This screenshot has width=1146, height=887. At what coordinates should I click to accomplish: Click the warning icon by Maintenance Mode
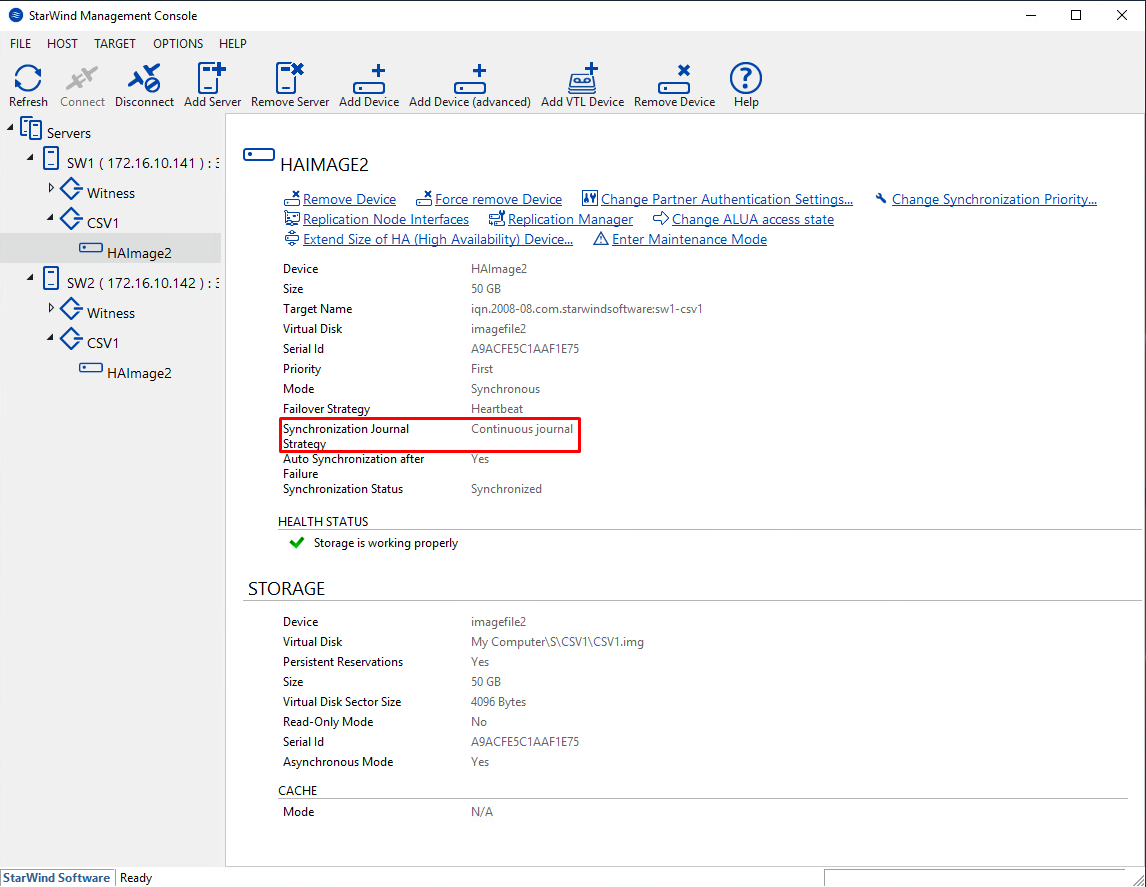(601, 239)
